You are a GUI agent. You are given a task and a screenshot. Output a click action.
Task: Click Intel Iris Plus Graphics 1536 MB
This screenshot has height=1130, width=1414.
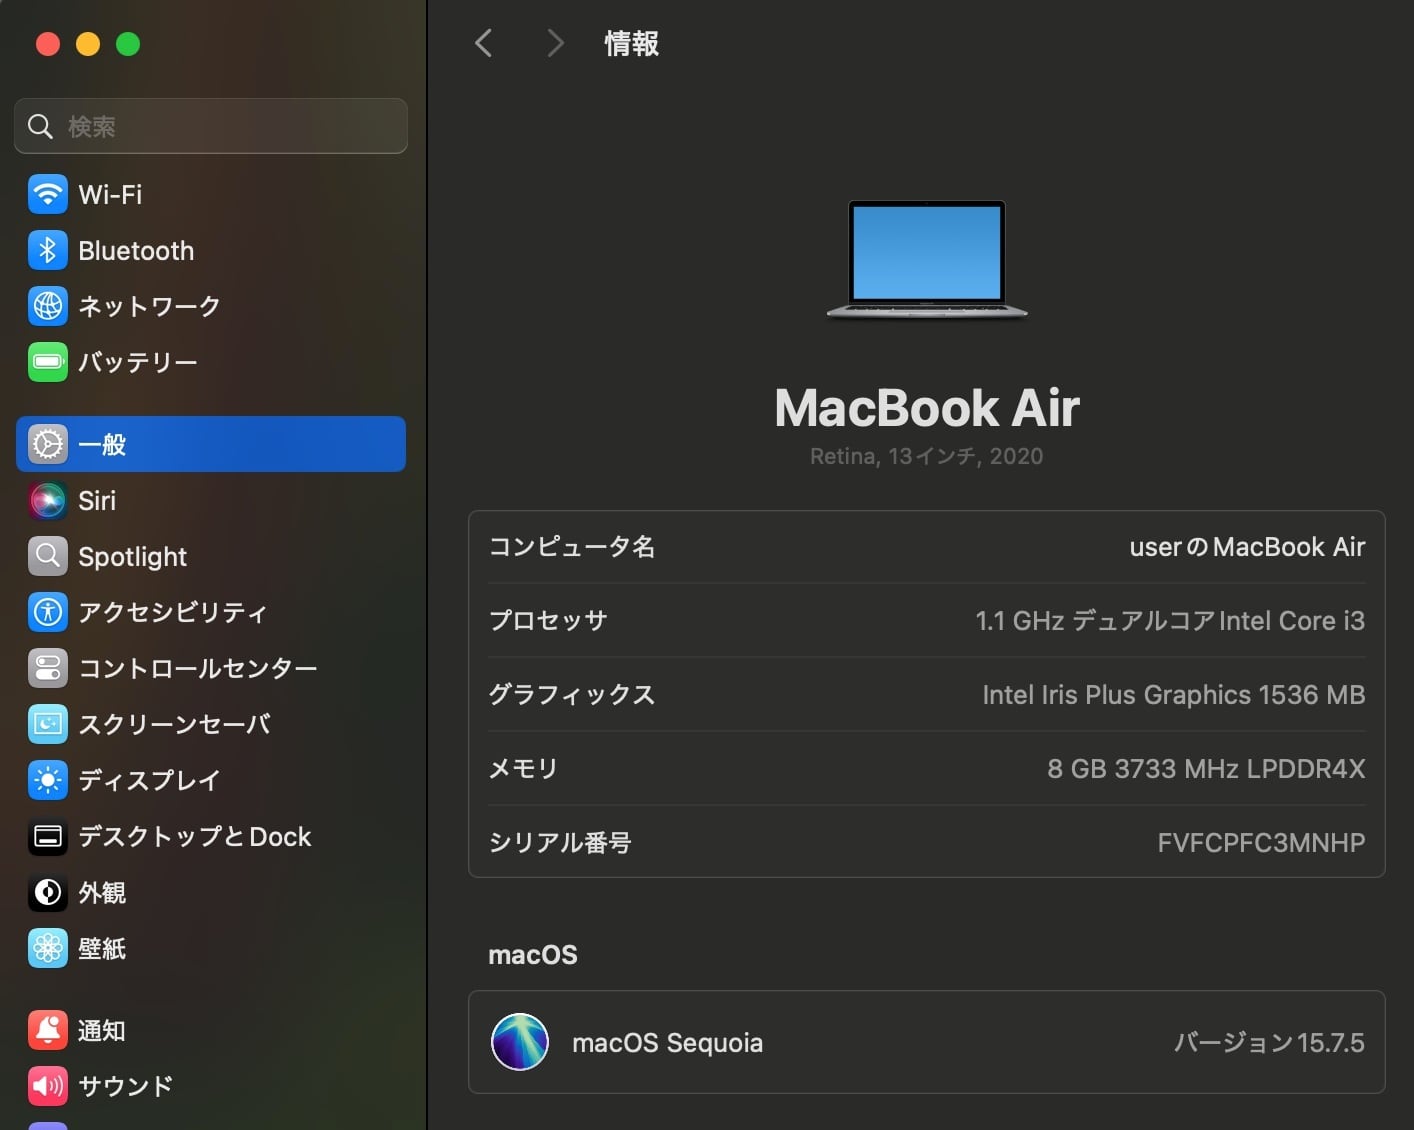click(1174, 695)
